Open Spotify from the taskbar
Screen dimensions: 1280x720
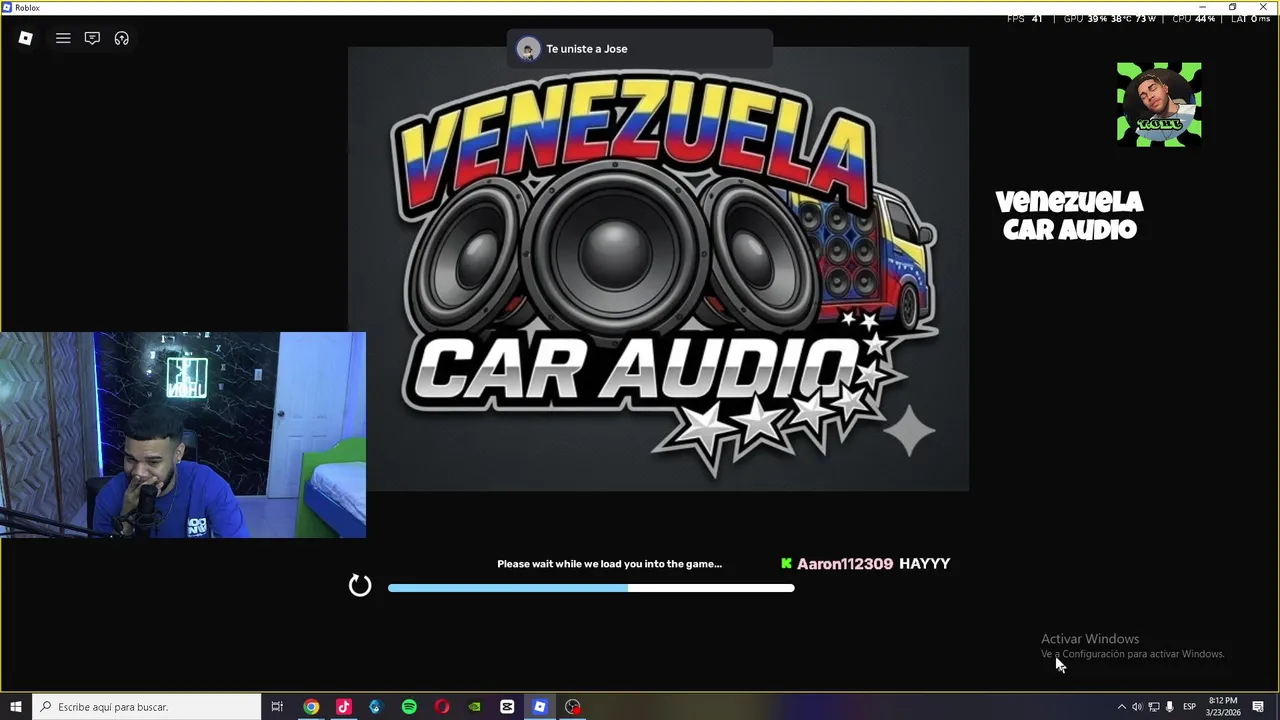click(x=409, y=707)
